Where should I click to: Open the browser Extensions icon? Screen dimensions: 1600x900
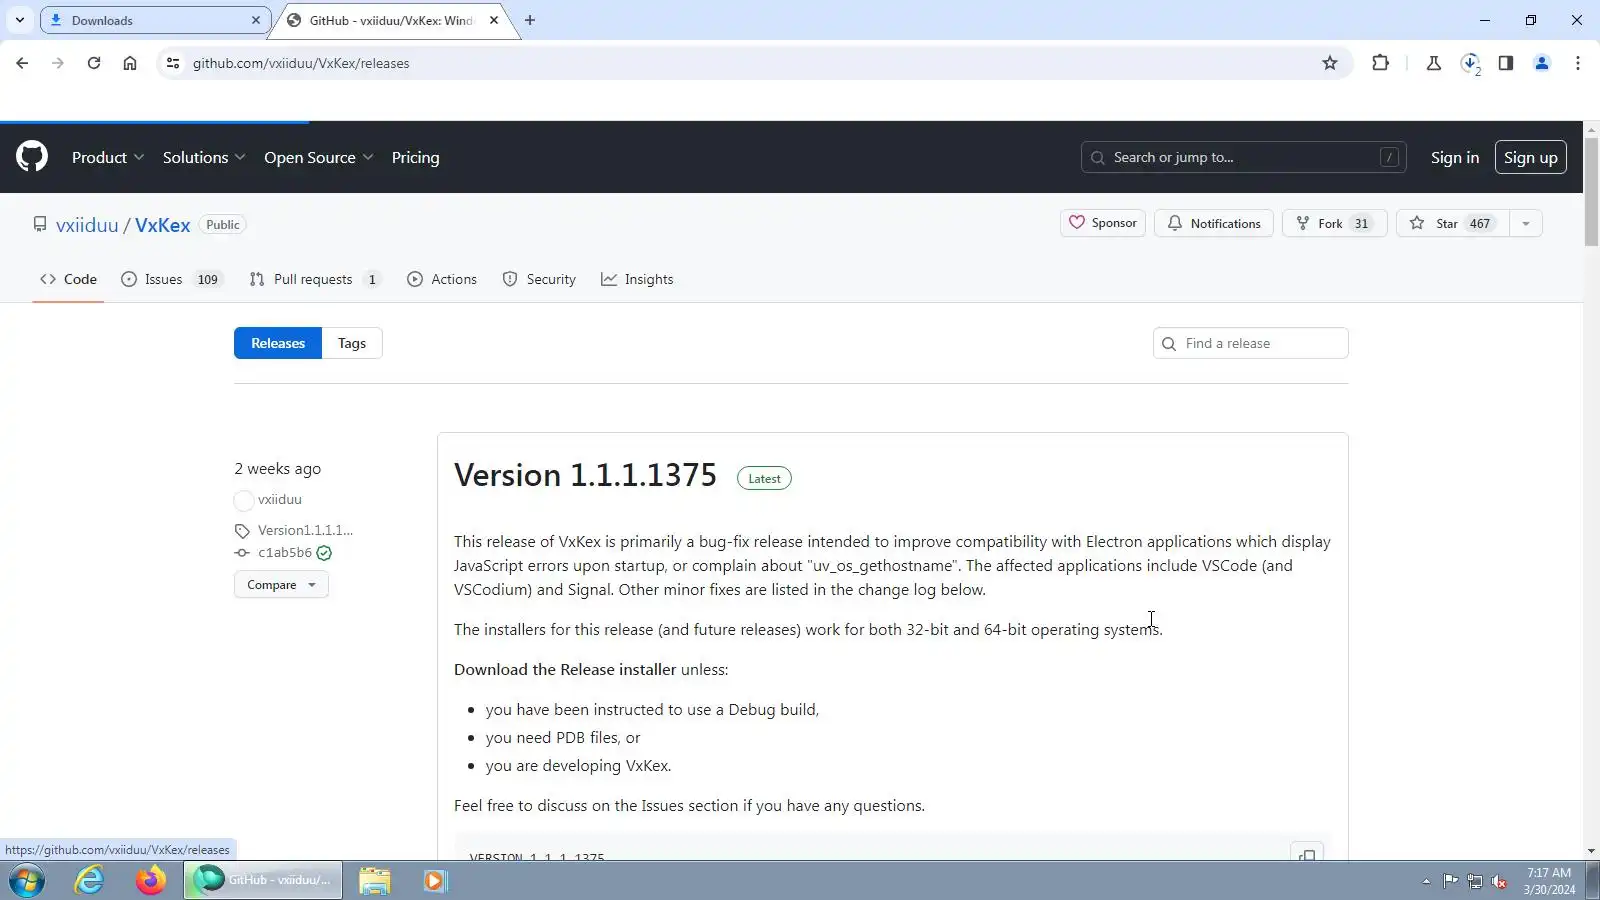click(1380, 63)
